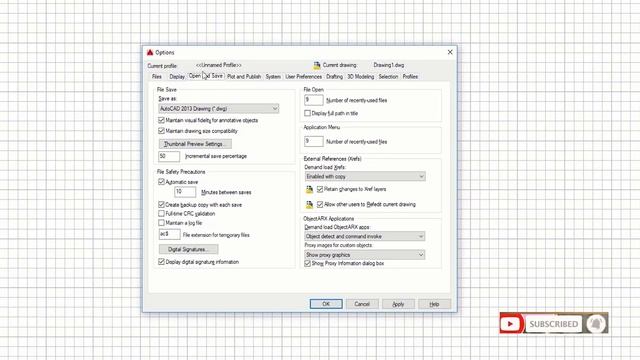Open the Save as file format dropdown
Viewport: 640px width, 360px height.
click(218, 109)
